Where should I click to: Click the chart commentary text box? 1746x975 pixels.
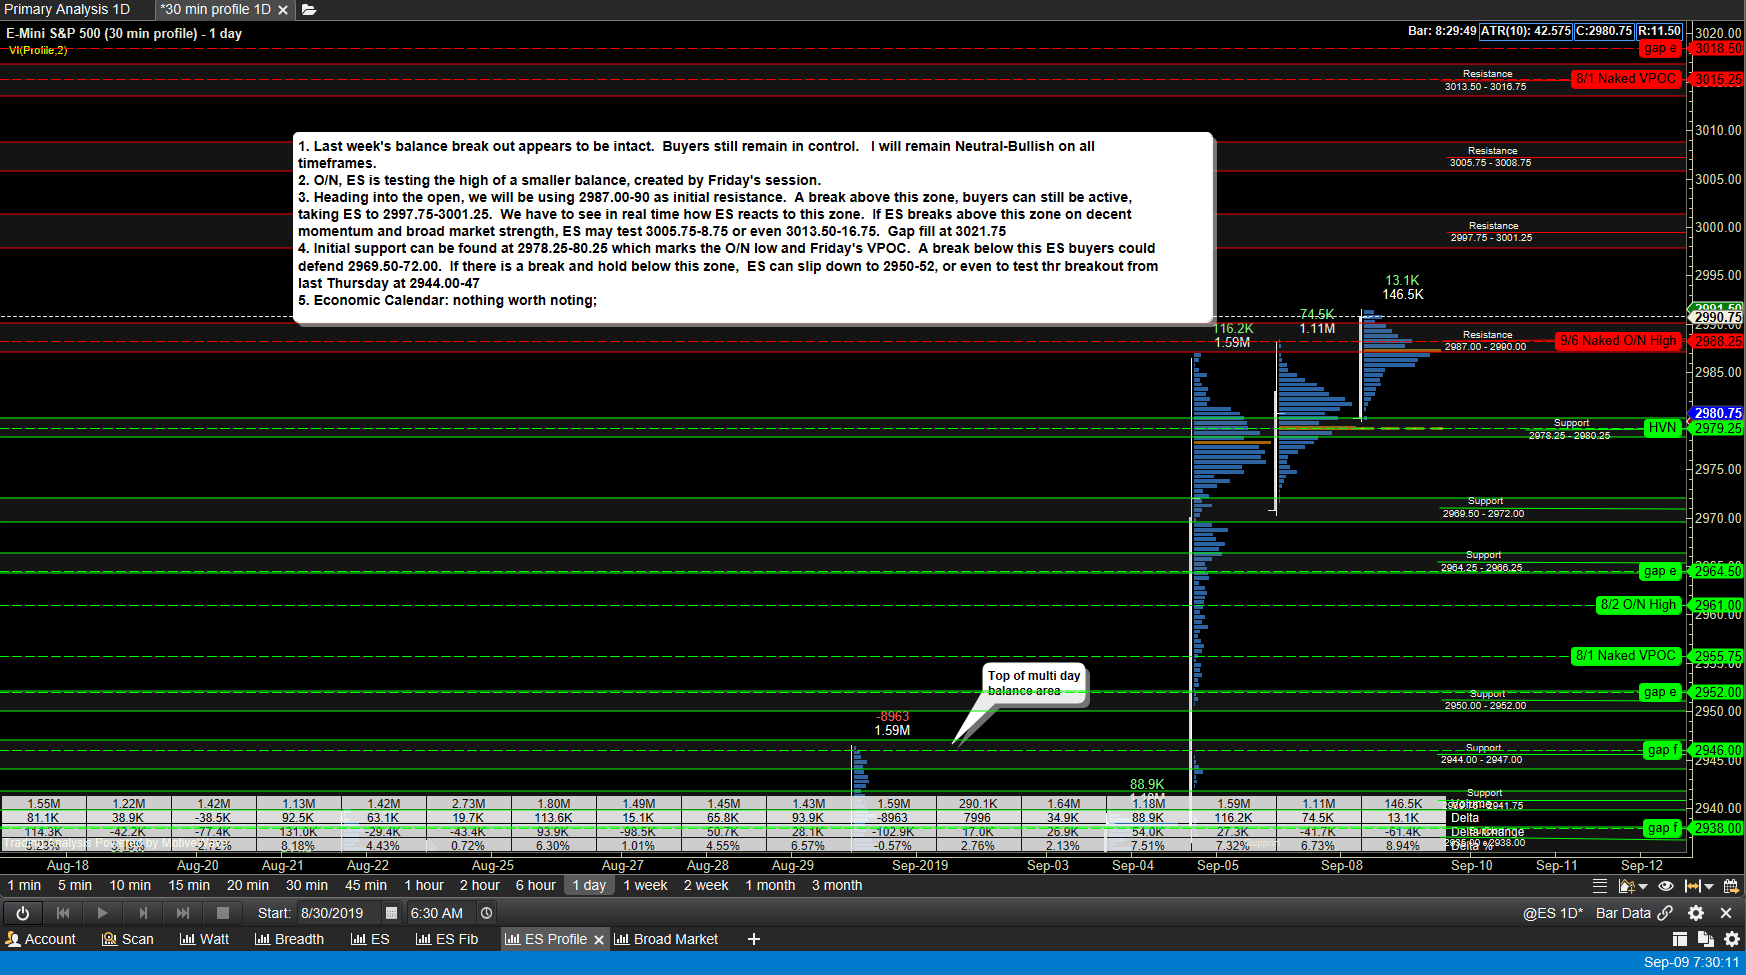coord(753,227)
